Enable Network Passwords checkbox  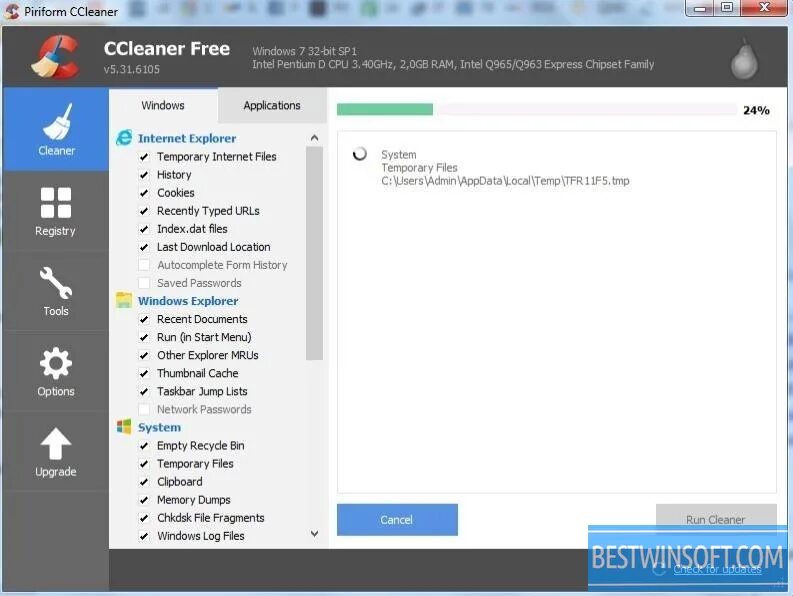coord(144,409)
